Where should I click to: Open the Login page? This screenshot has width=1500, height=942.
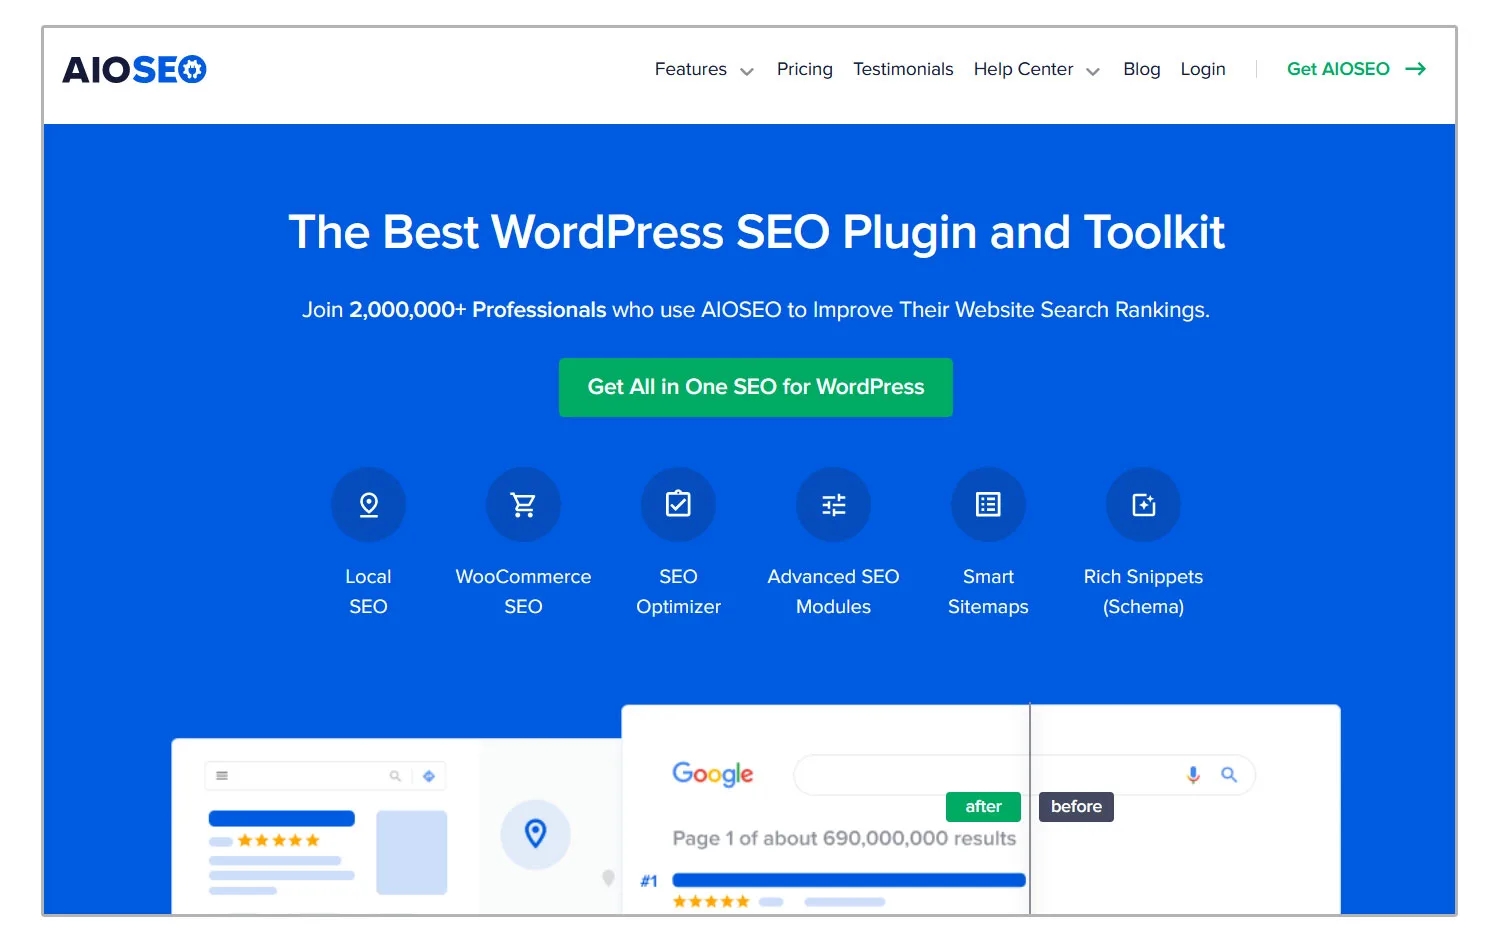pyautogui.click(x=1203, y=69)
